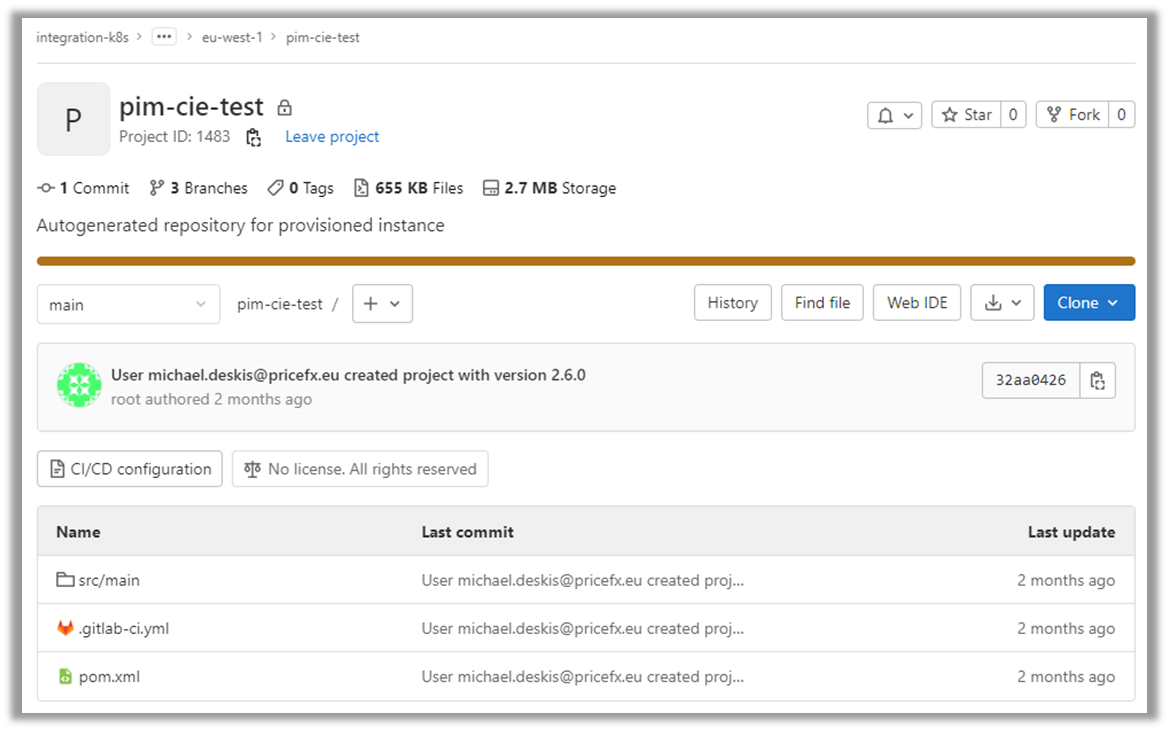1169x731 pixels.
Task: Click the project avatar letter P
Action: click(73, 119)
